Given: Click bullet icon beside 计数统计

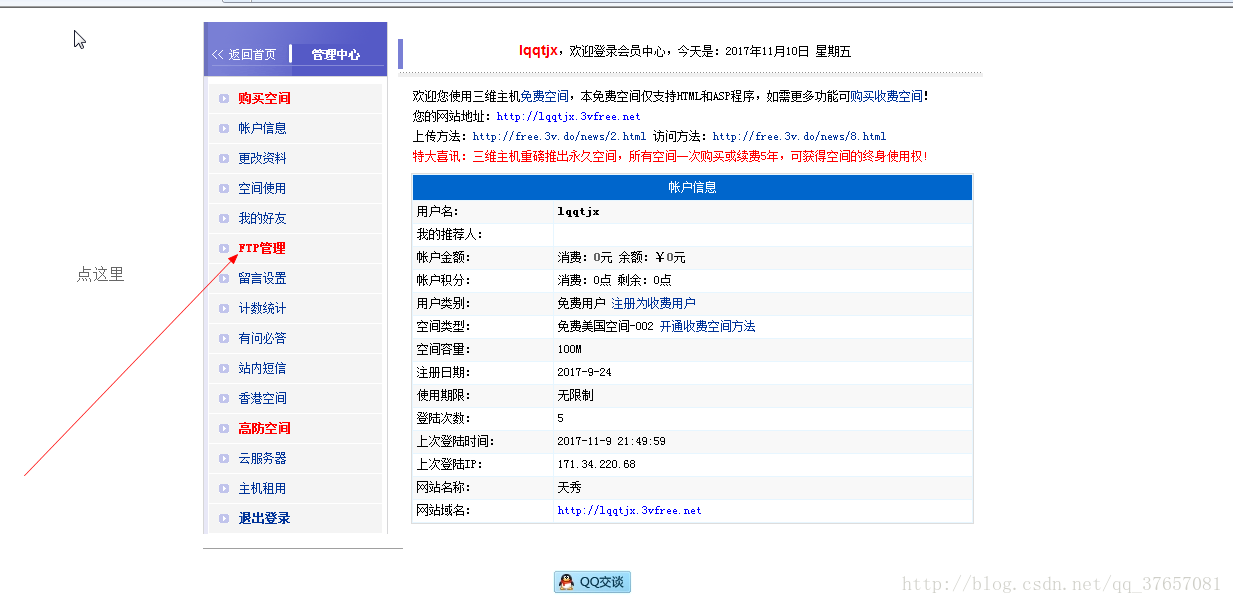Looking at the screenshot, I should pos(224,308).
